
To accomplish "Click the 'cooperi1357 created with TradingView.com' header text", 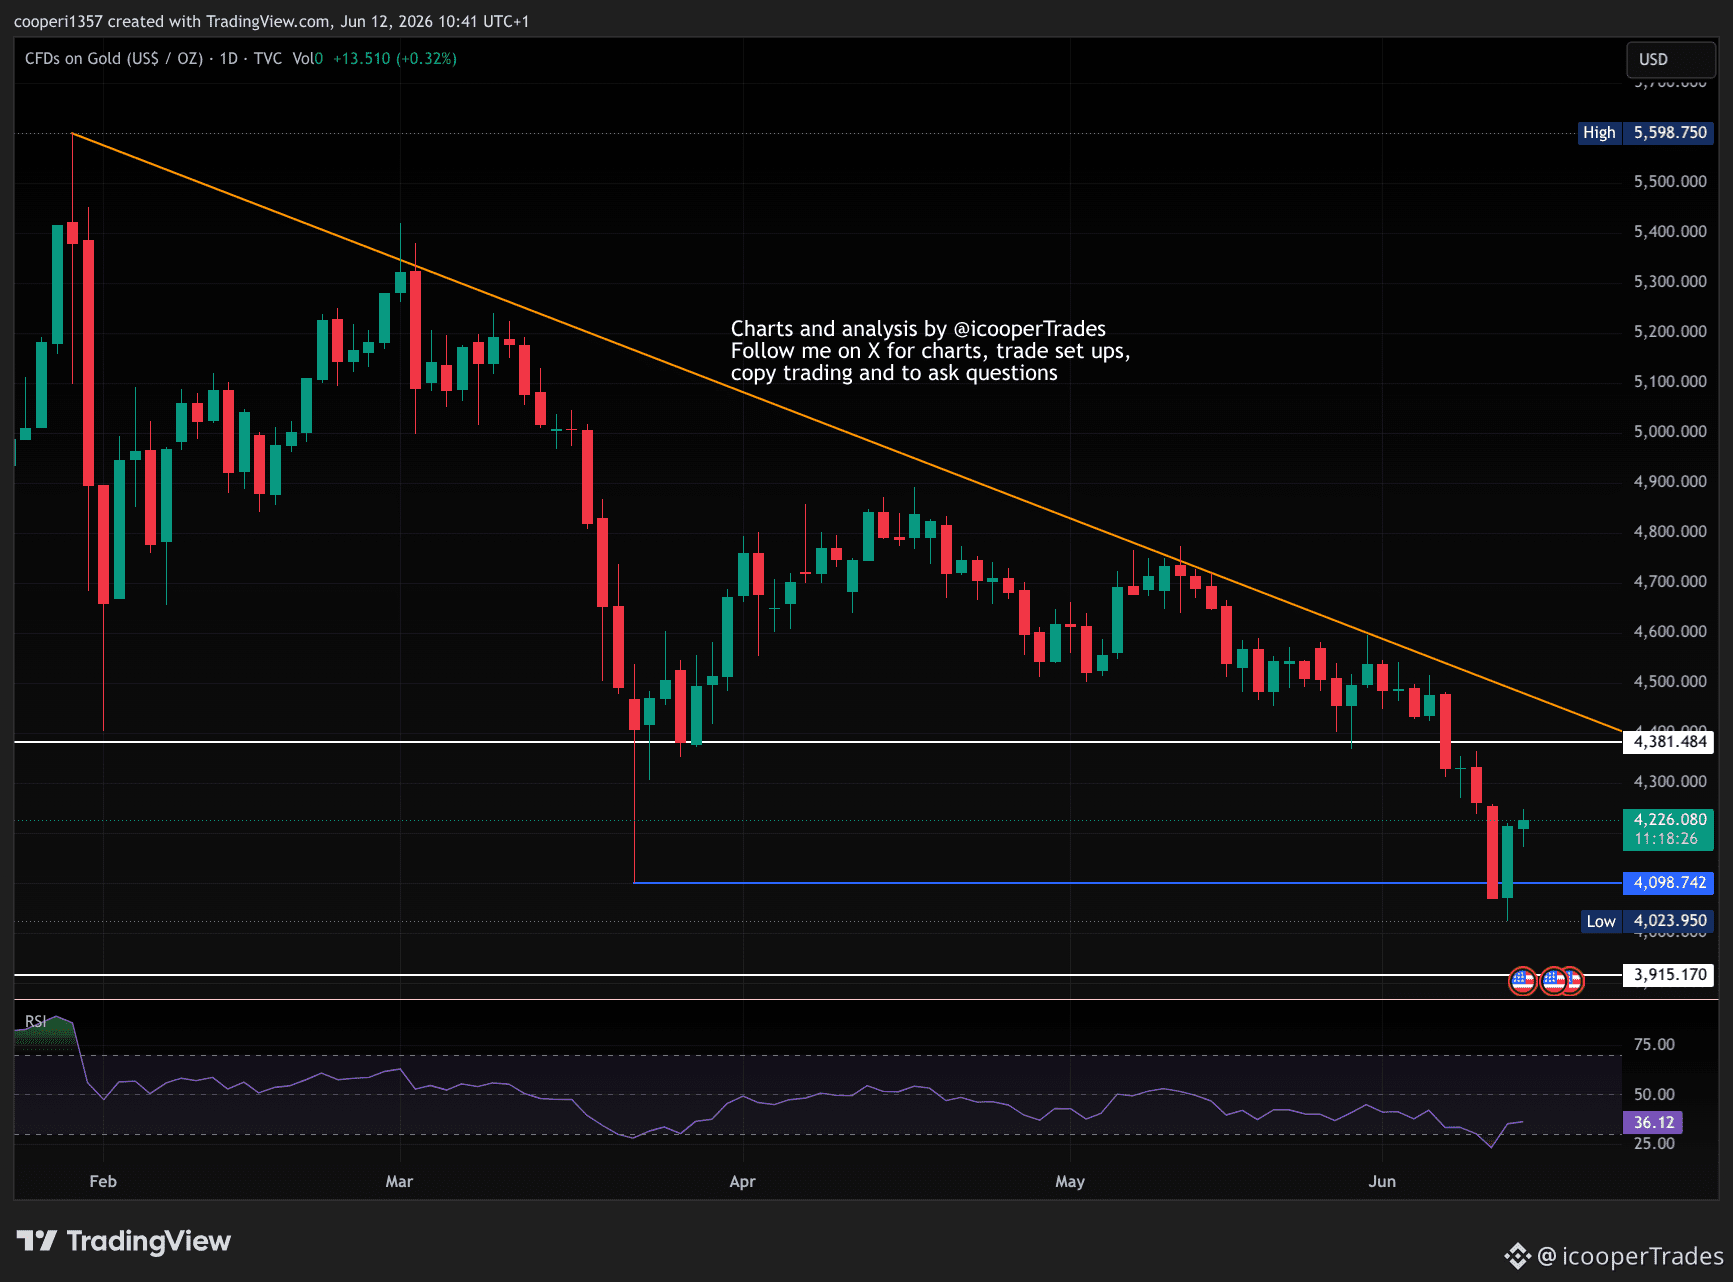I will pos(172,21).
